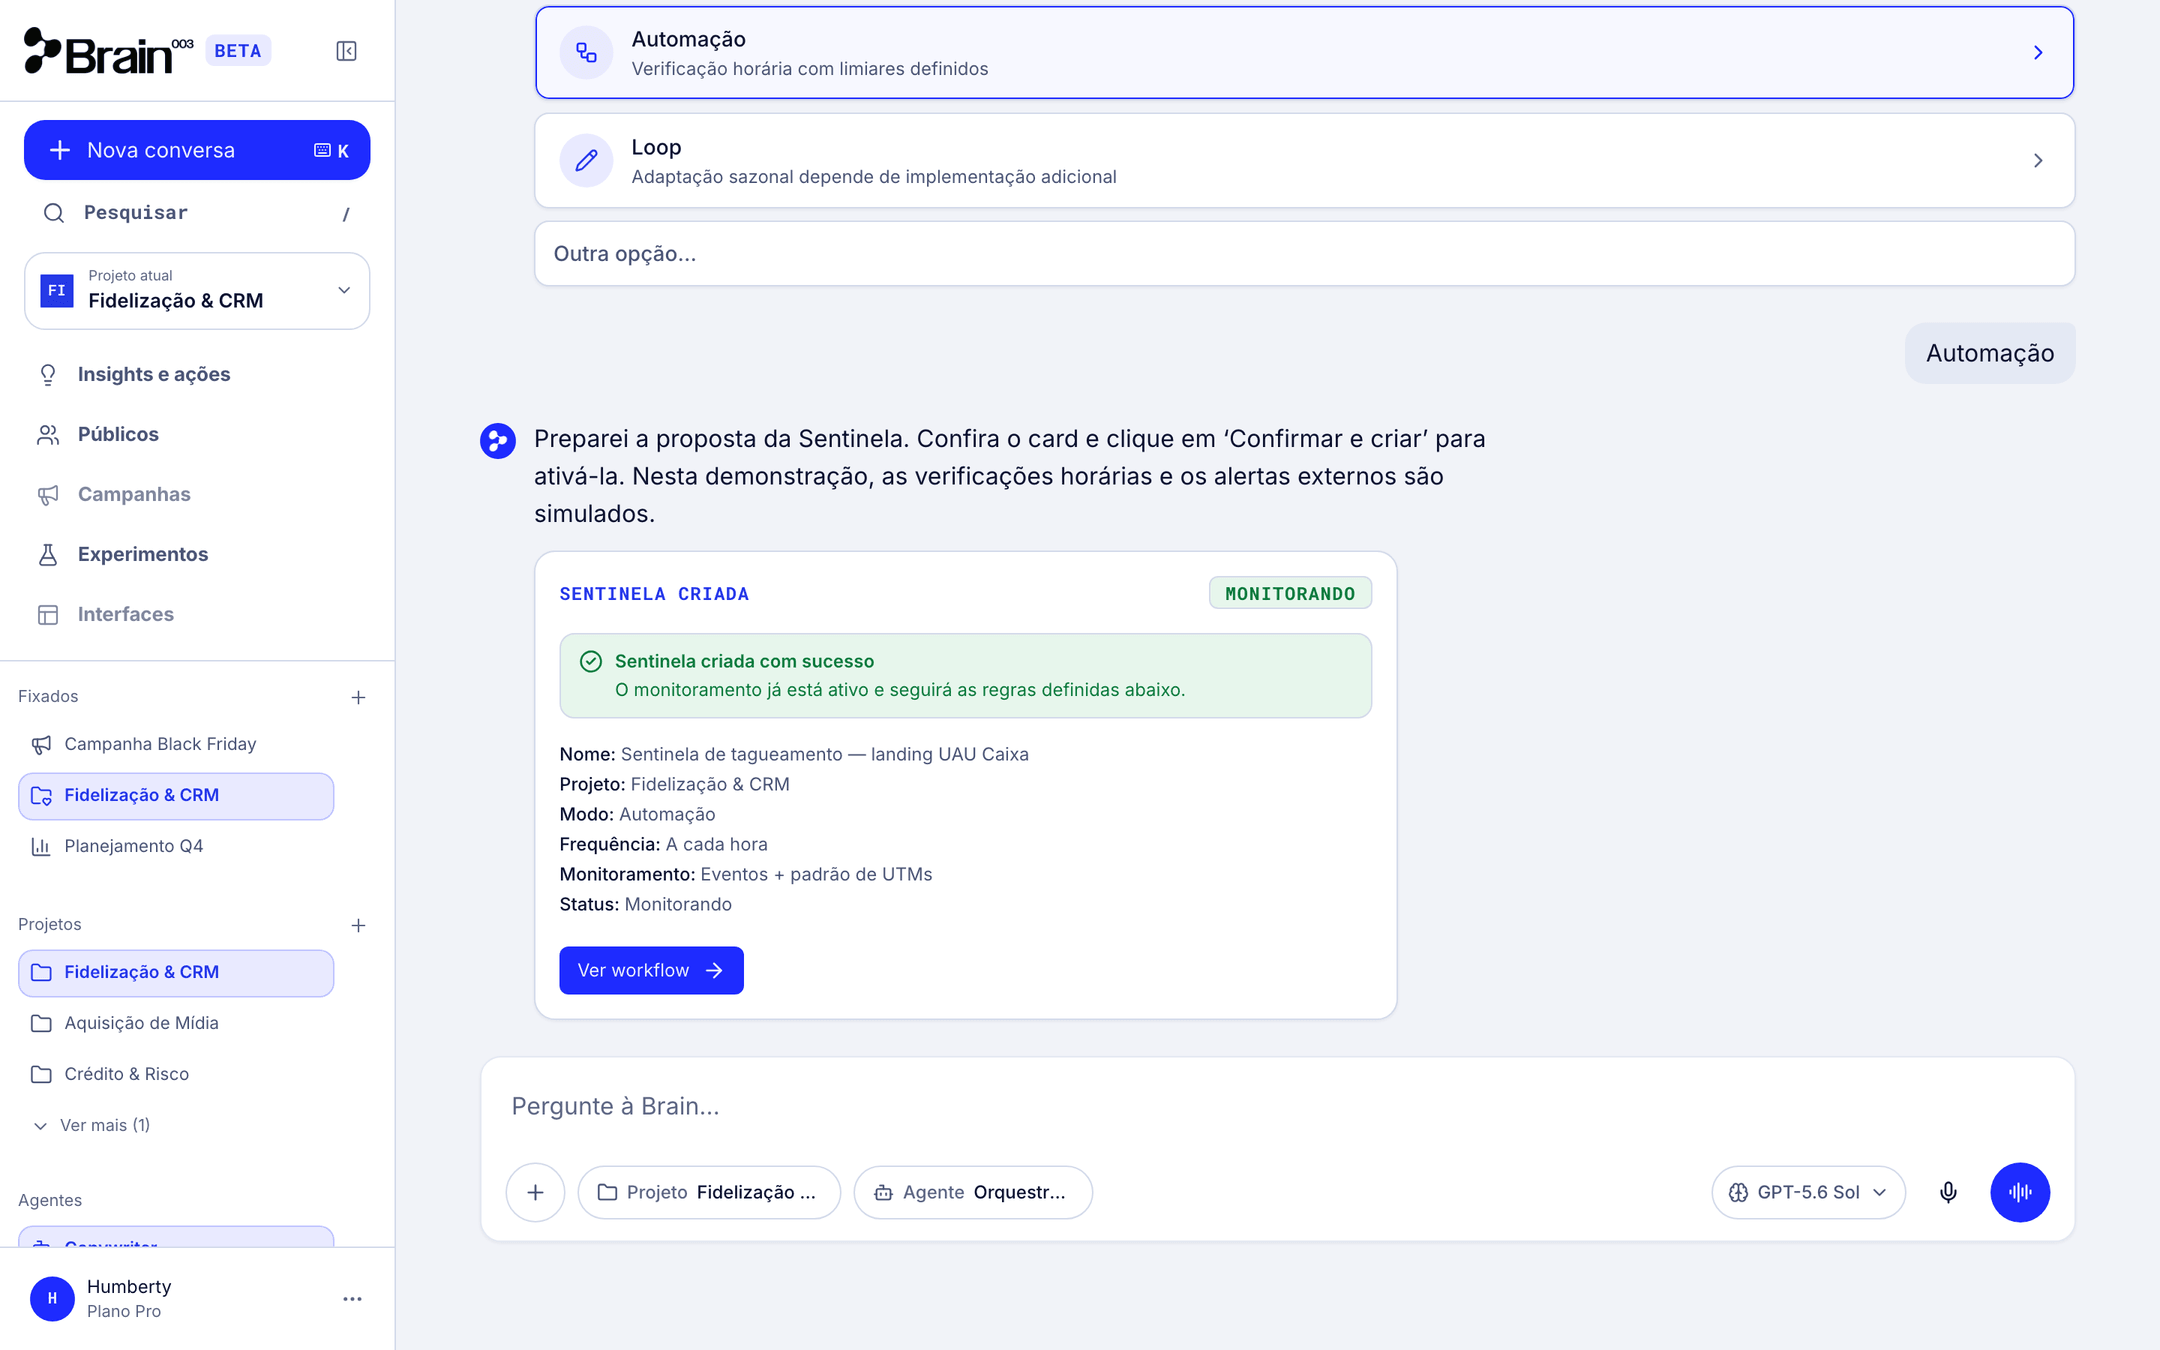Click the success checkmark icon

click(591, 661)
